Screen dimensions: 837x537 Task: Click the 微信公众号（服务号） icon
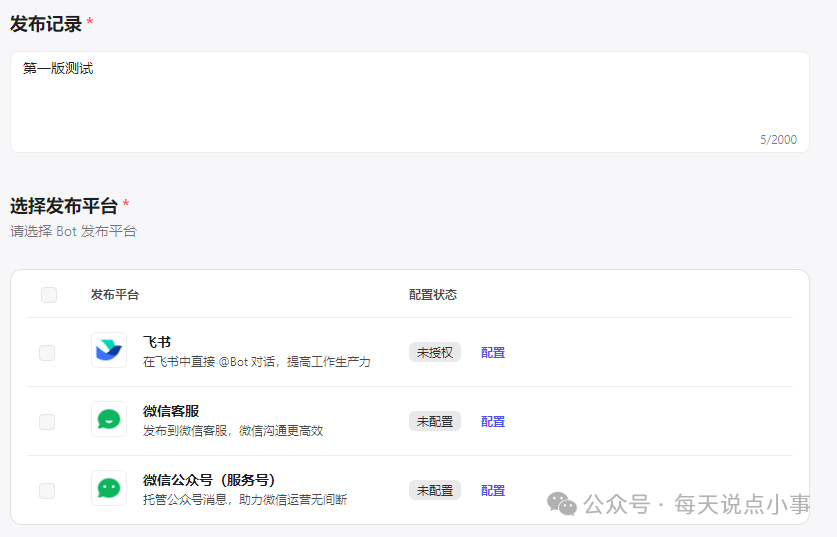click(x=109, y=488)
